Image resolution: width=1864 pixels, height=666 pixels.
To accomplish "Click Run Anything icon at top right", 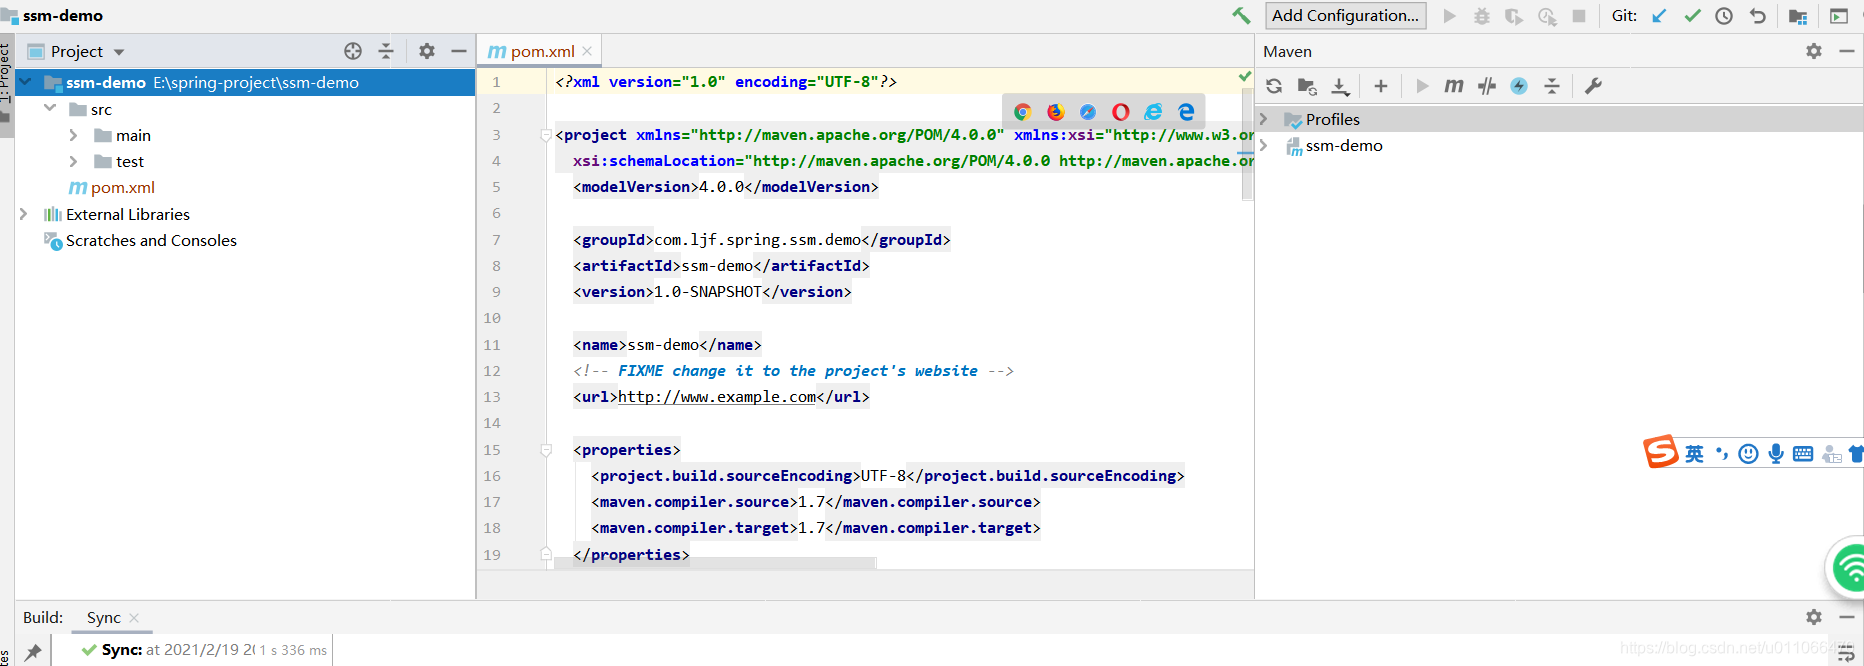I will coord(1839,16).
